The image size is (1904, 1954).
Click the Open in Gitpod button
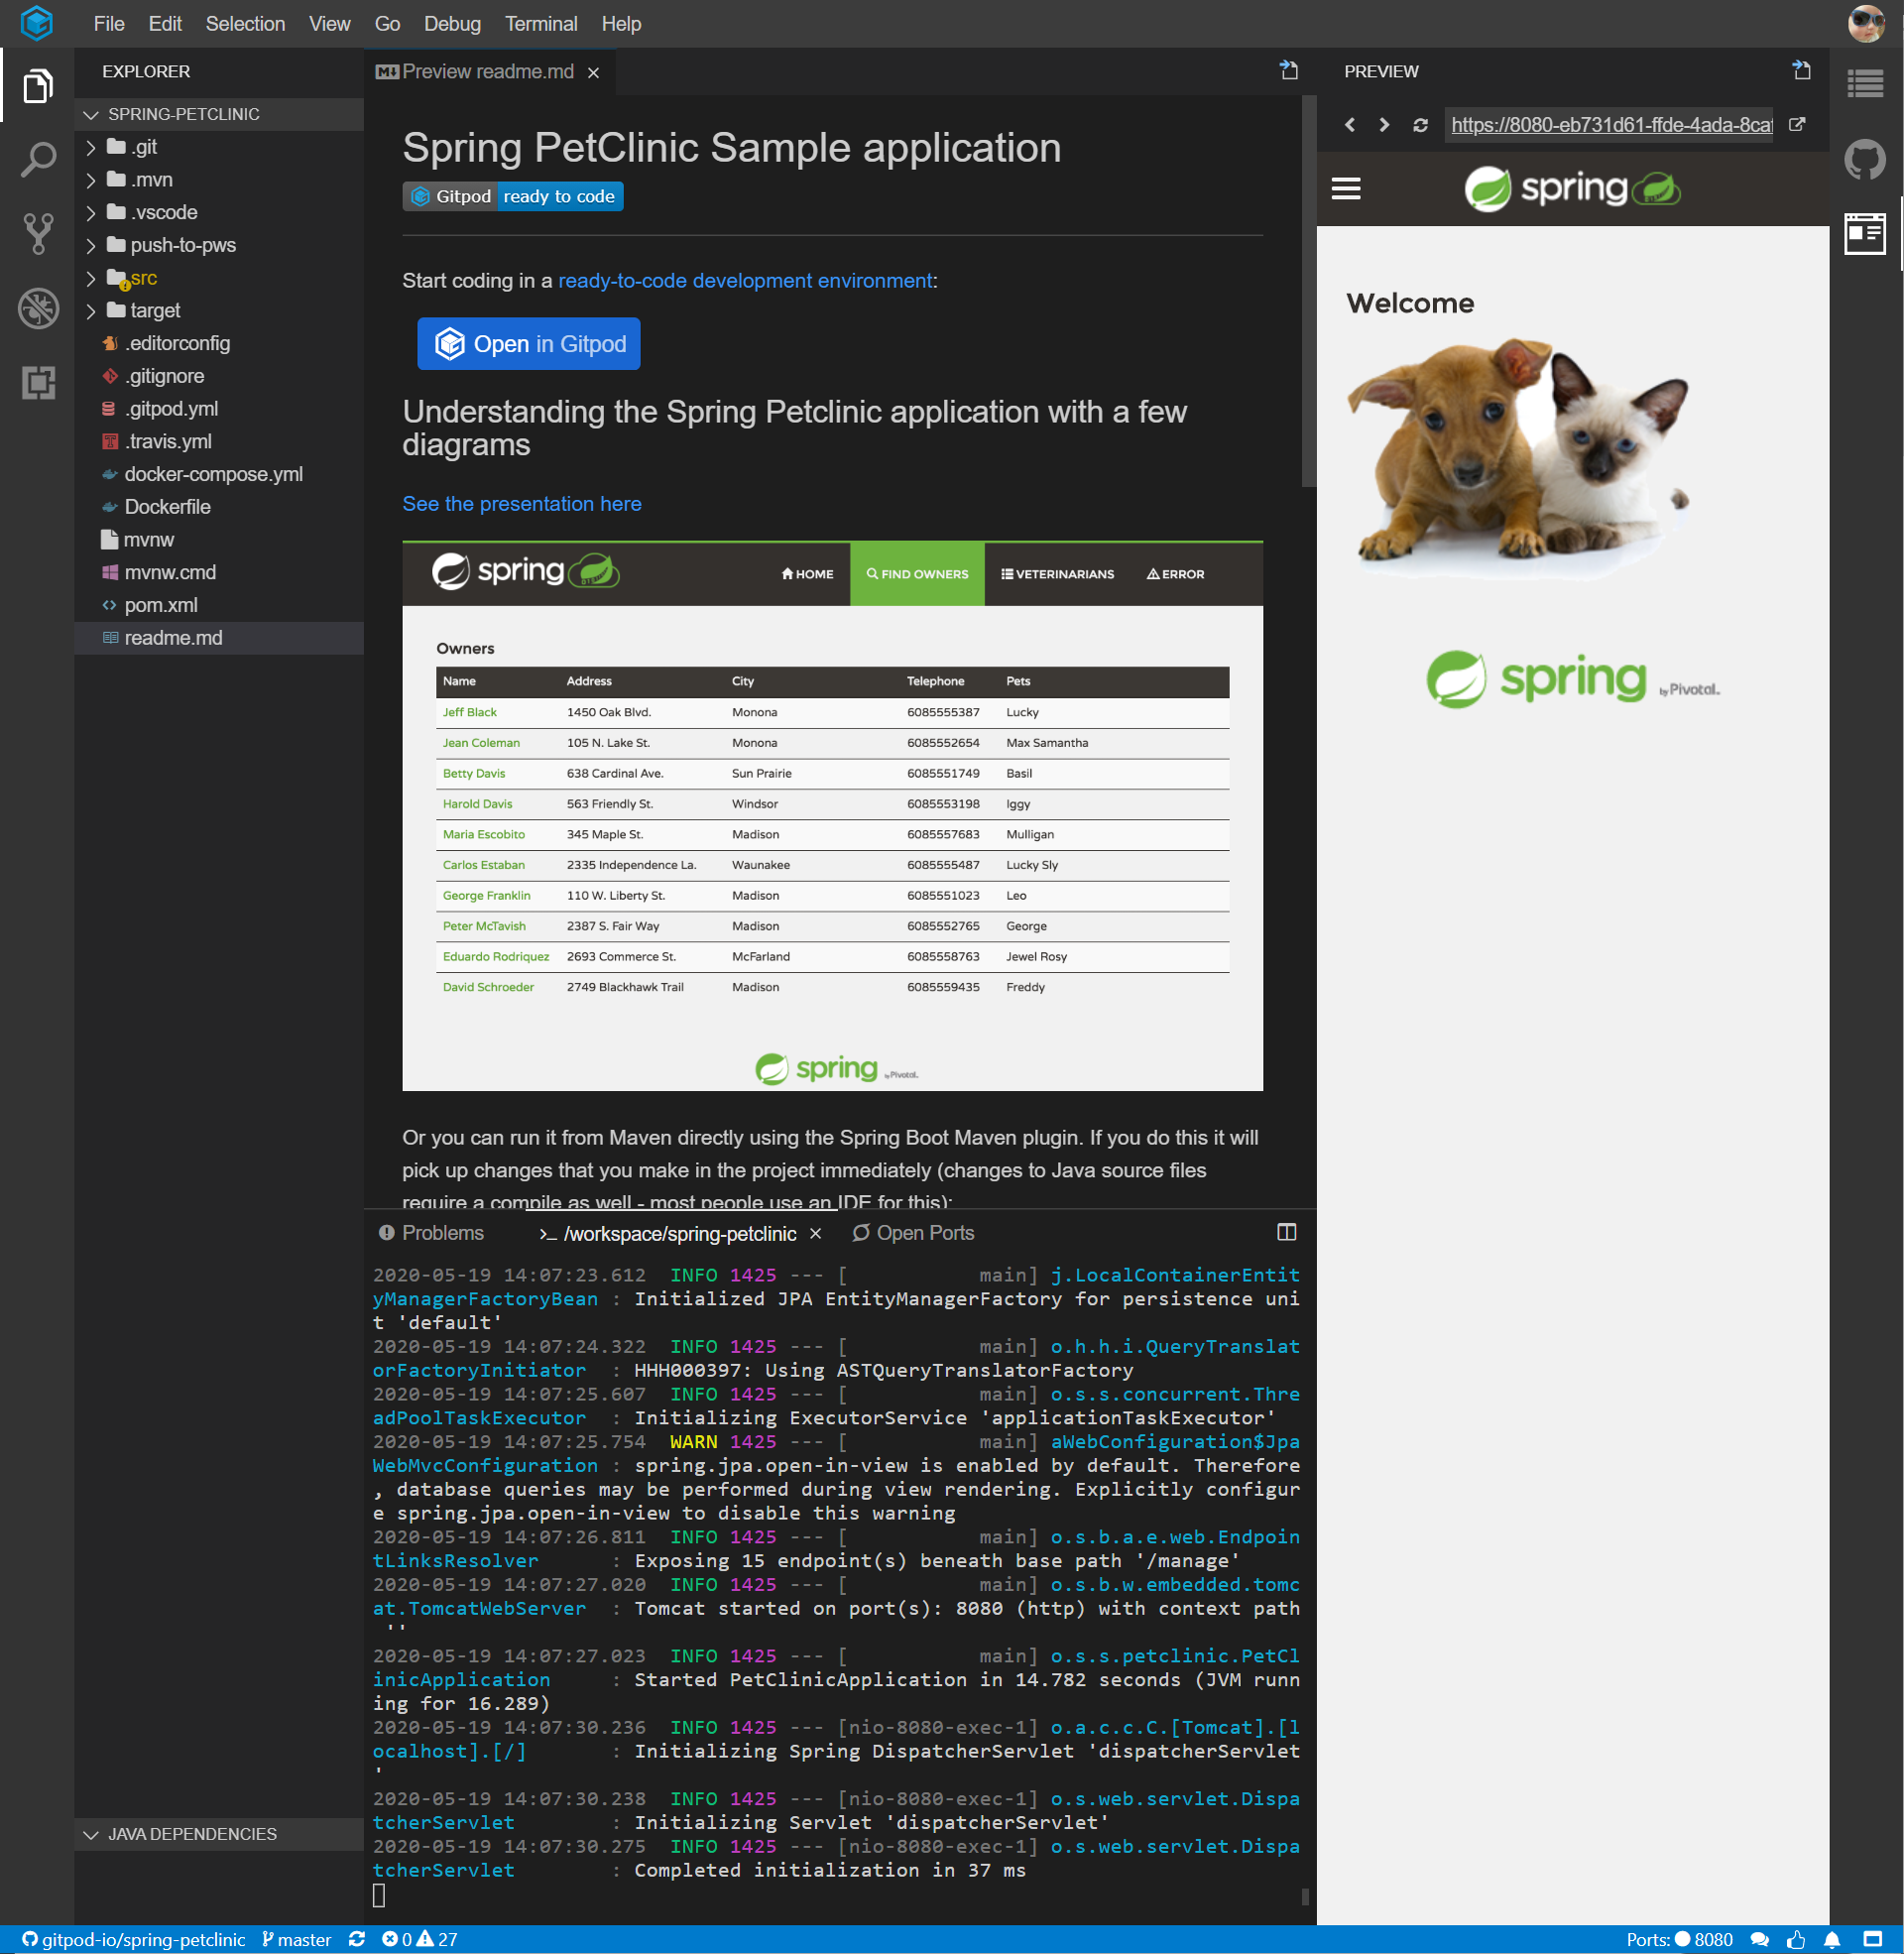(528, 343)
